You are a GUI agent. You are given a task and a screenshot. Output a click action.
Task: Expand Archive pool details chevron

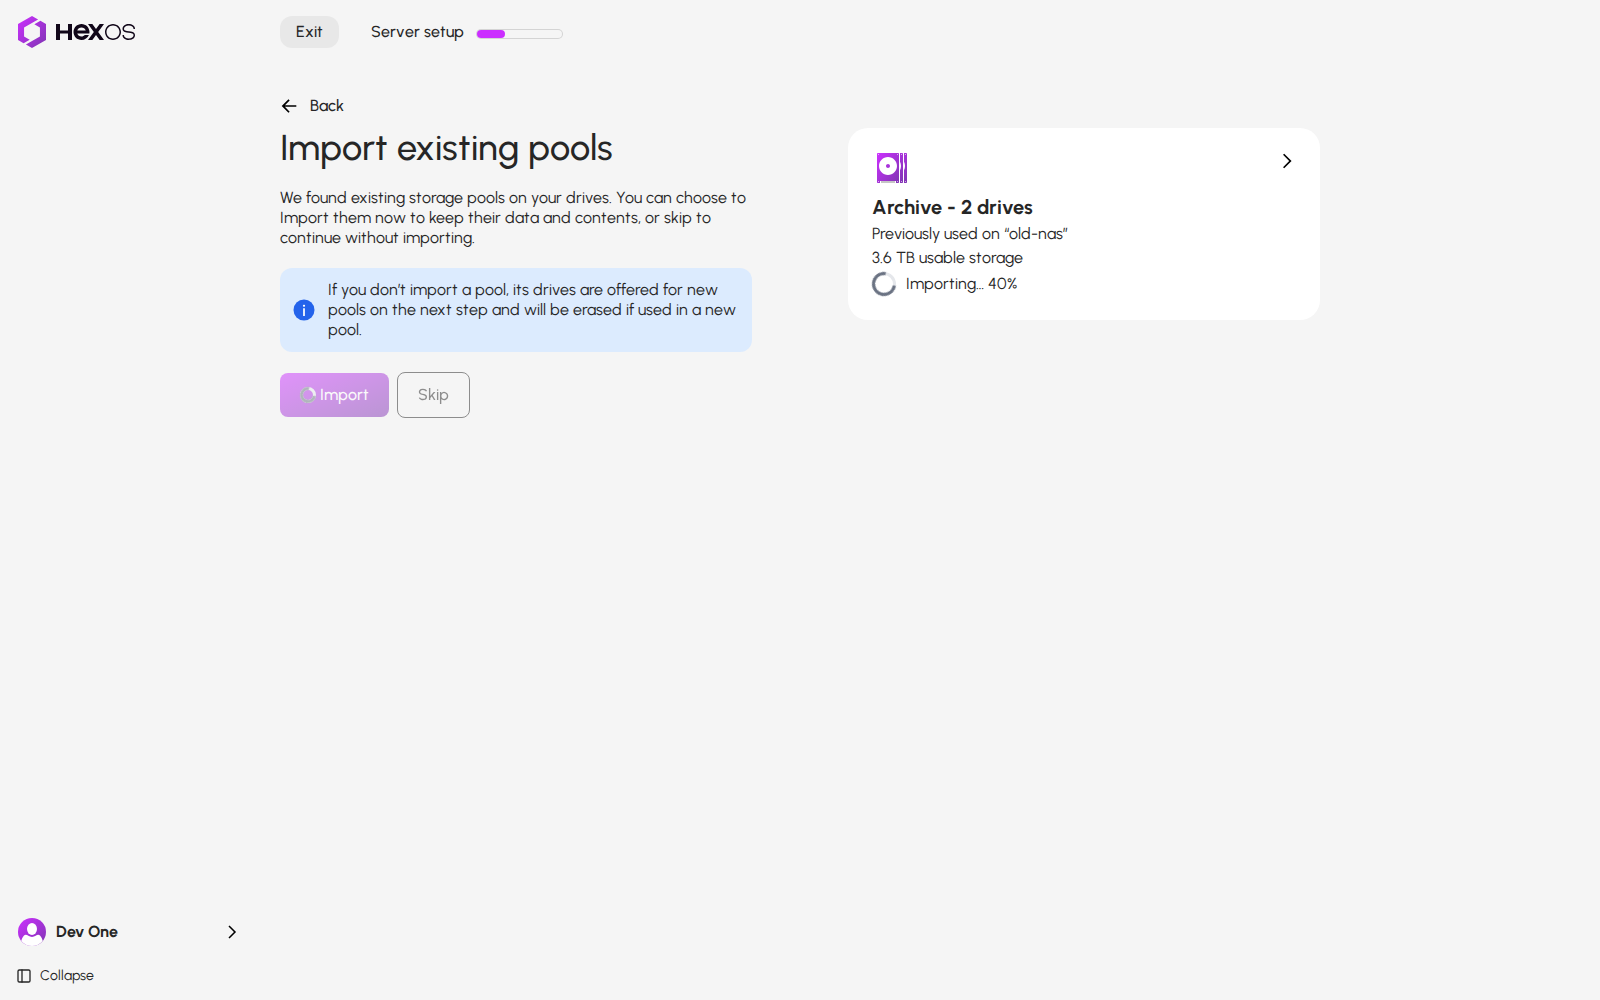tap(1287, 161)
